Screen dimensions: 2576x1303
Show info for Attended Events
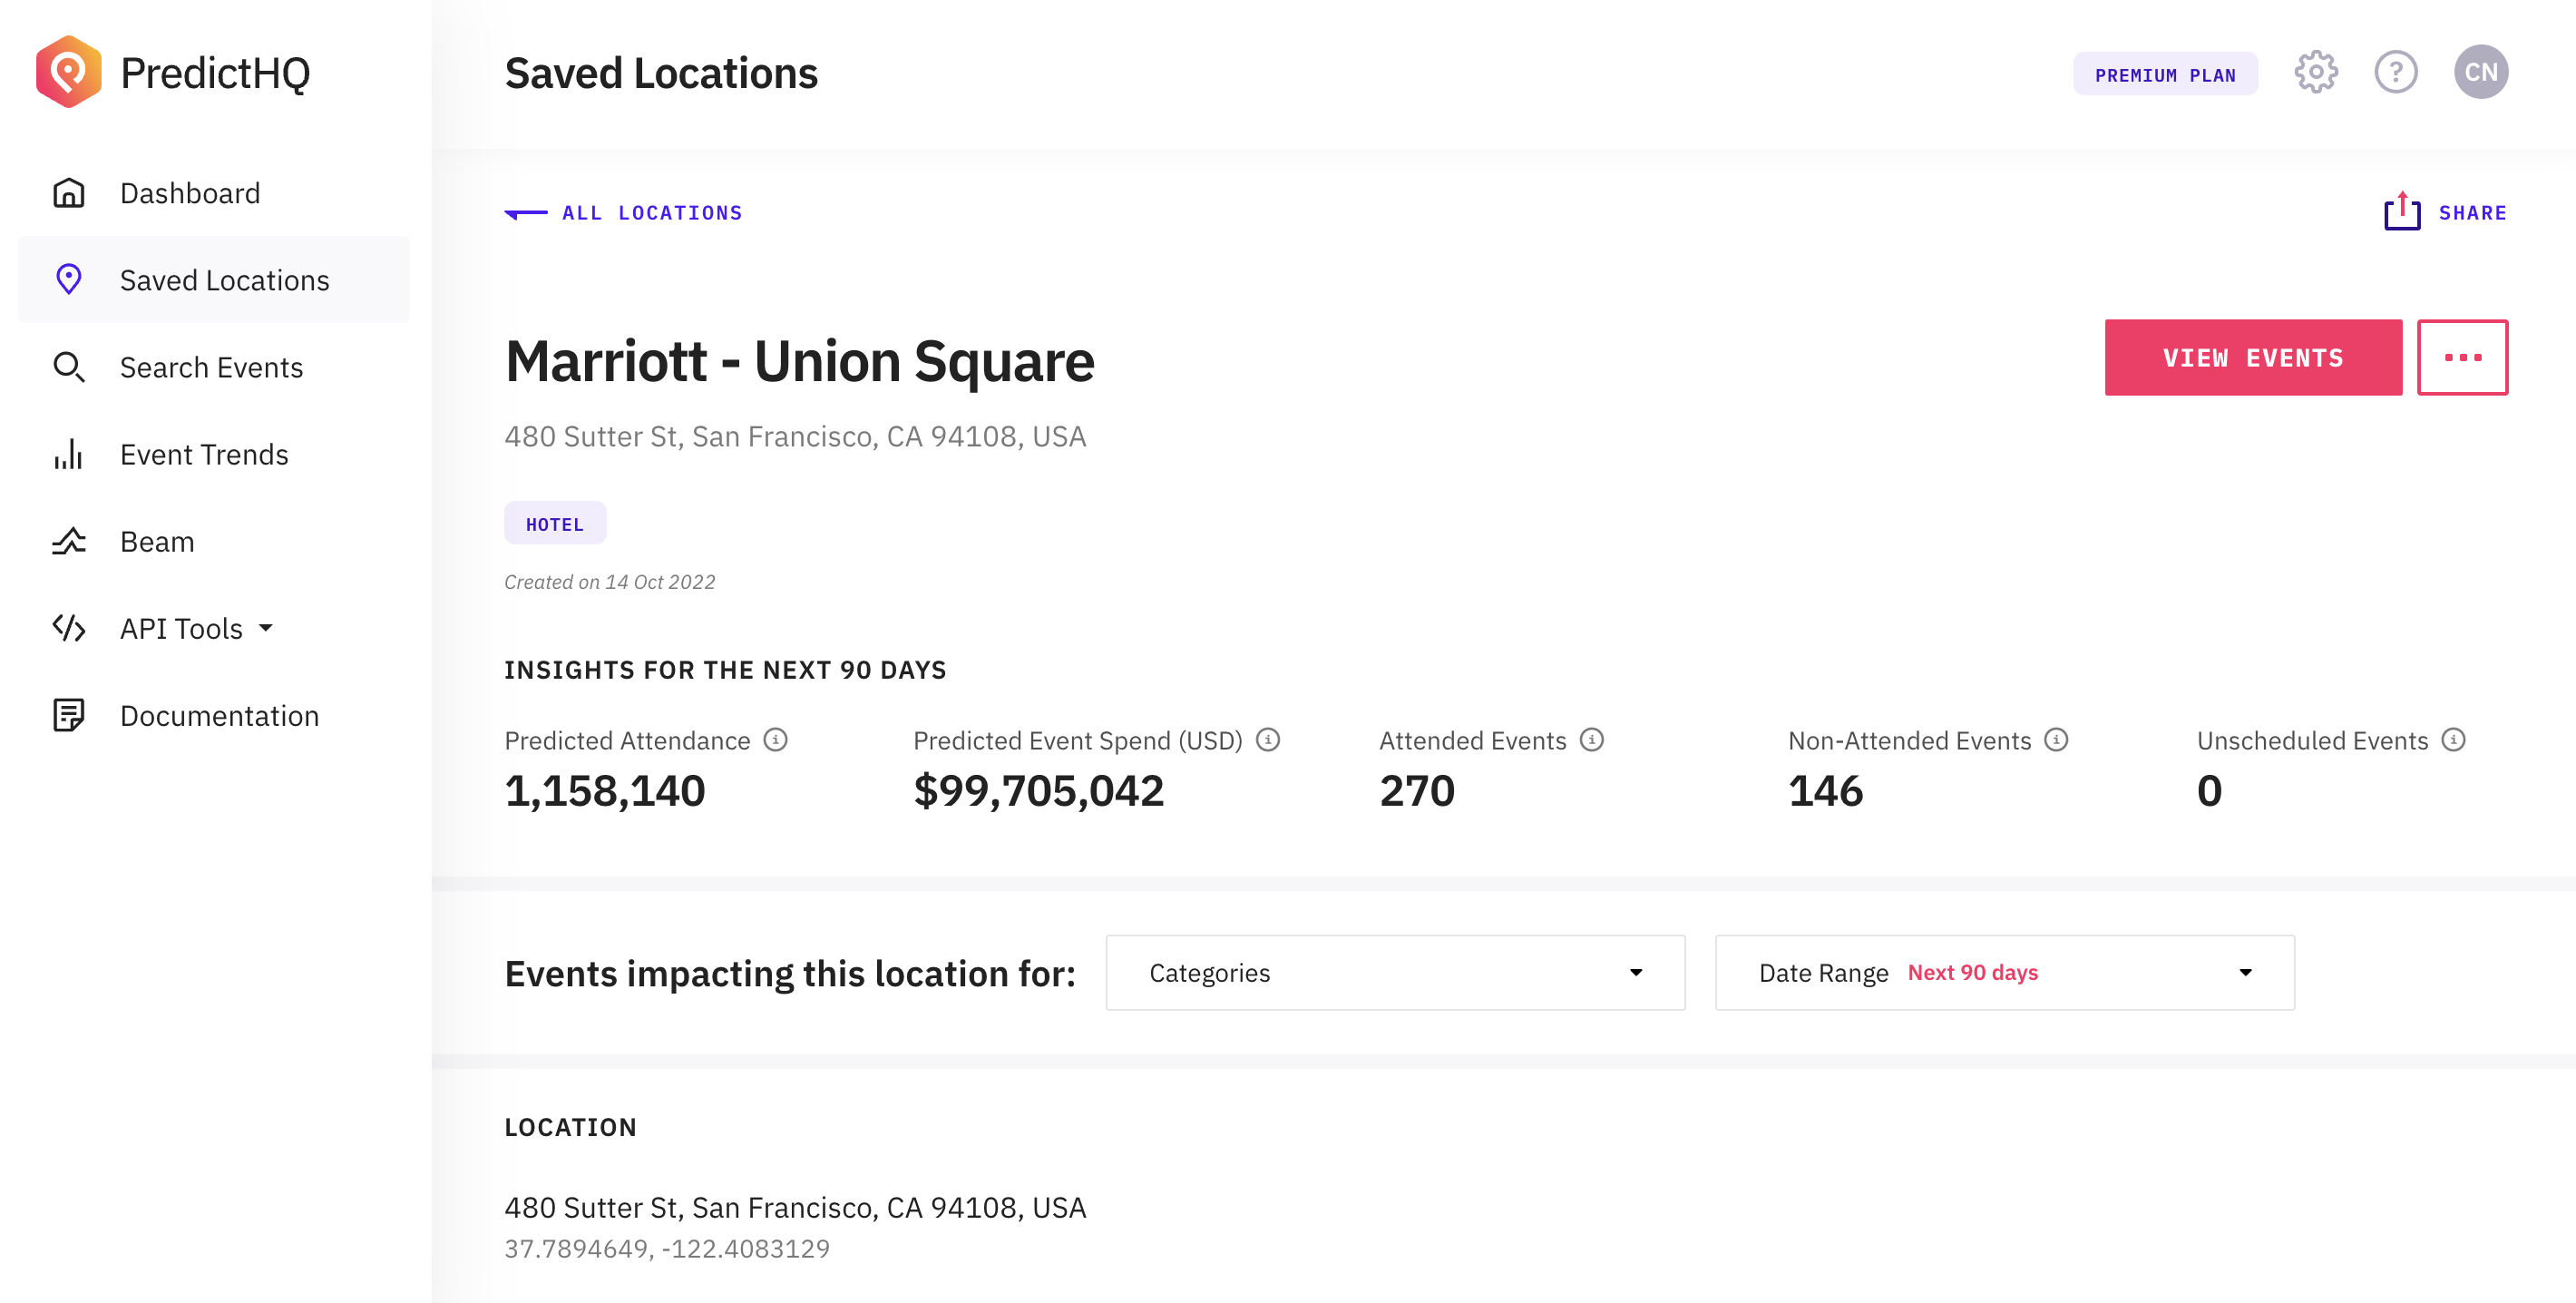click(1592, 740)
